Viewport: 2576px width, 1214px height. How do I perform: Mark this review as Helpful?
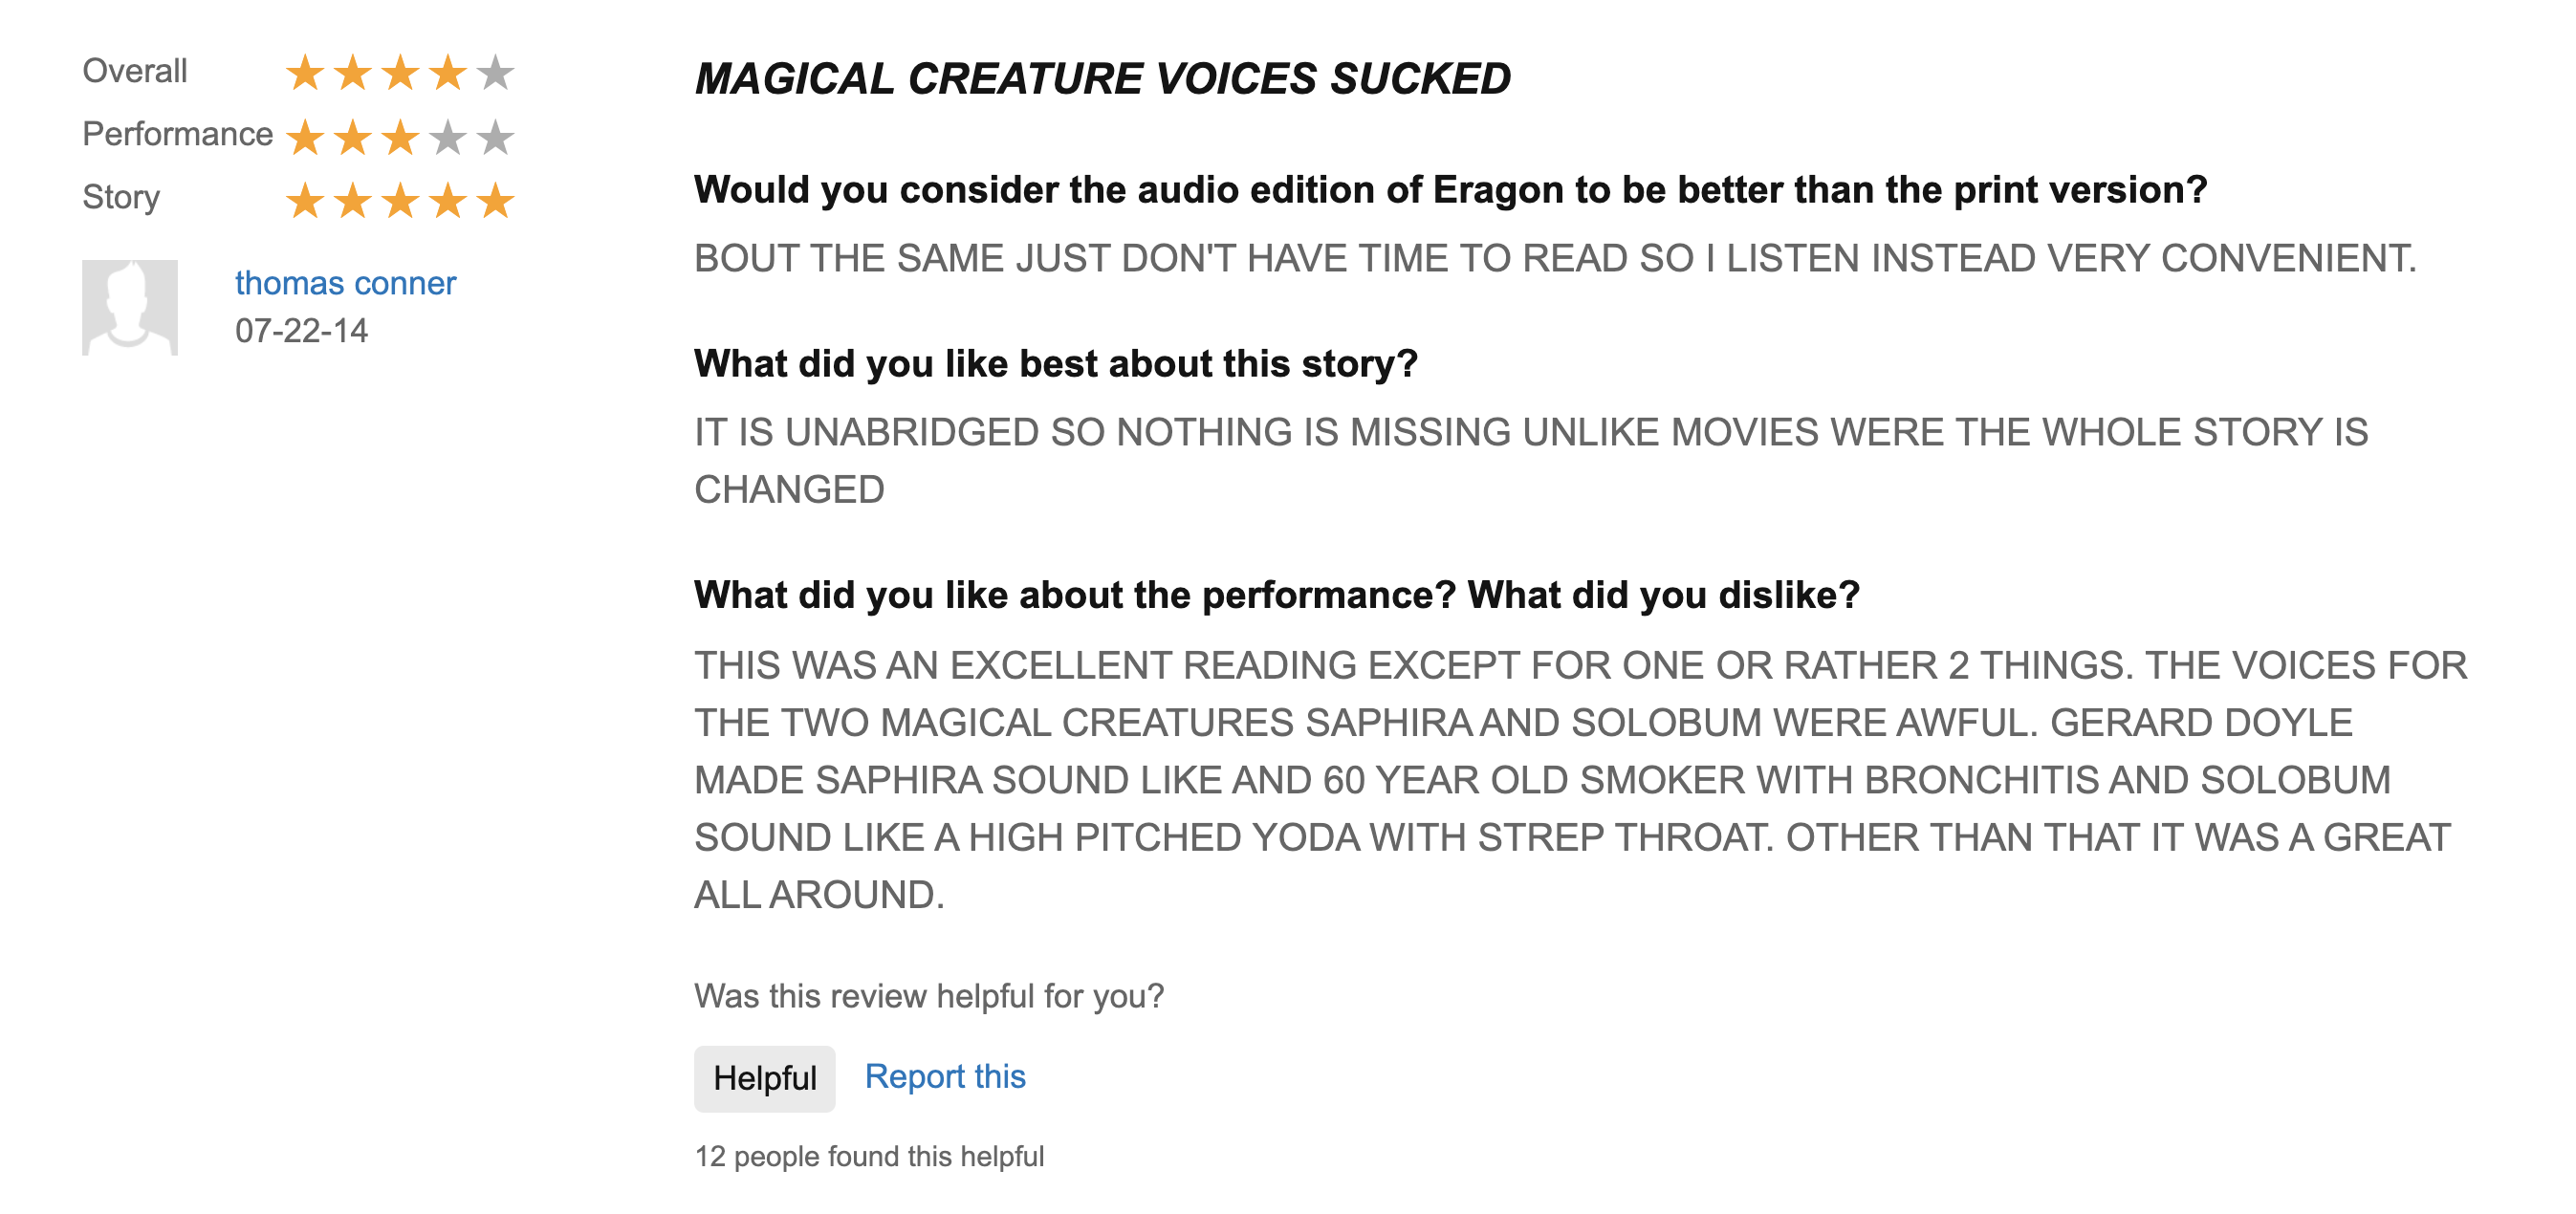[764, 1078]
